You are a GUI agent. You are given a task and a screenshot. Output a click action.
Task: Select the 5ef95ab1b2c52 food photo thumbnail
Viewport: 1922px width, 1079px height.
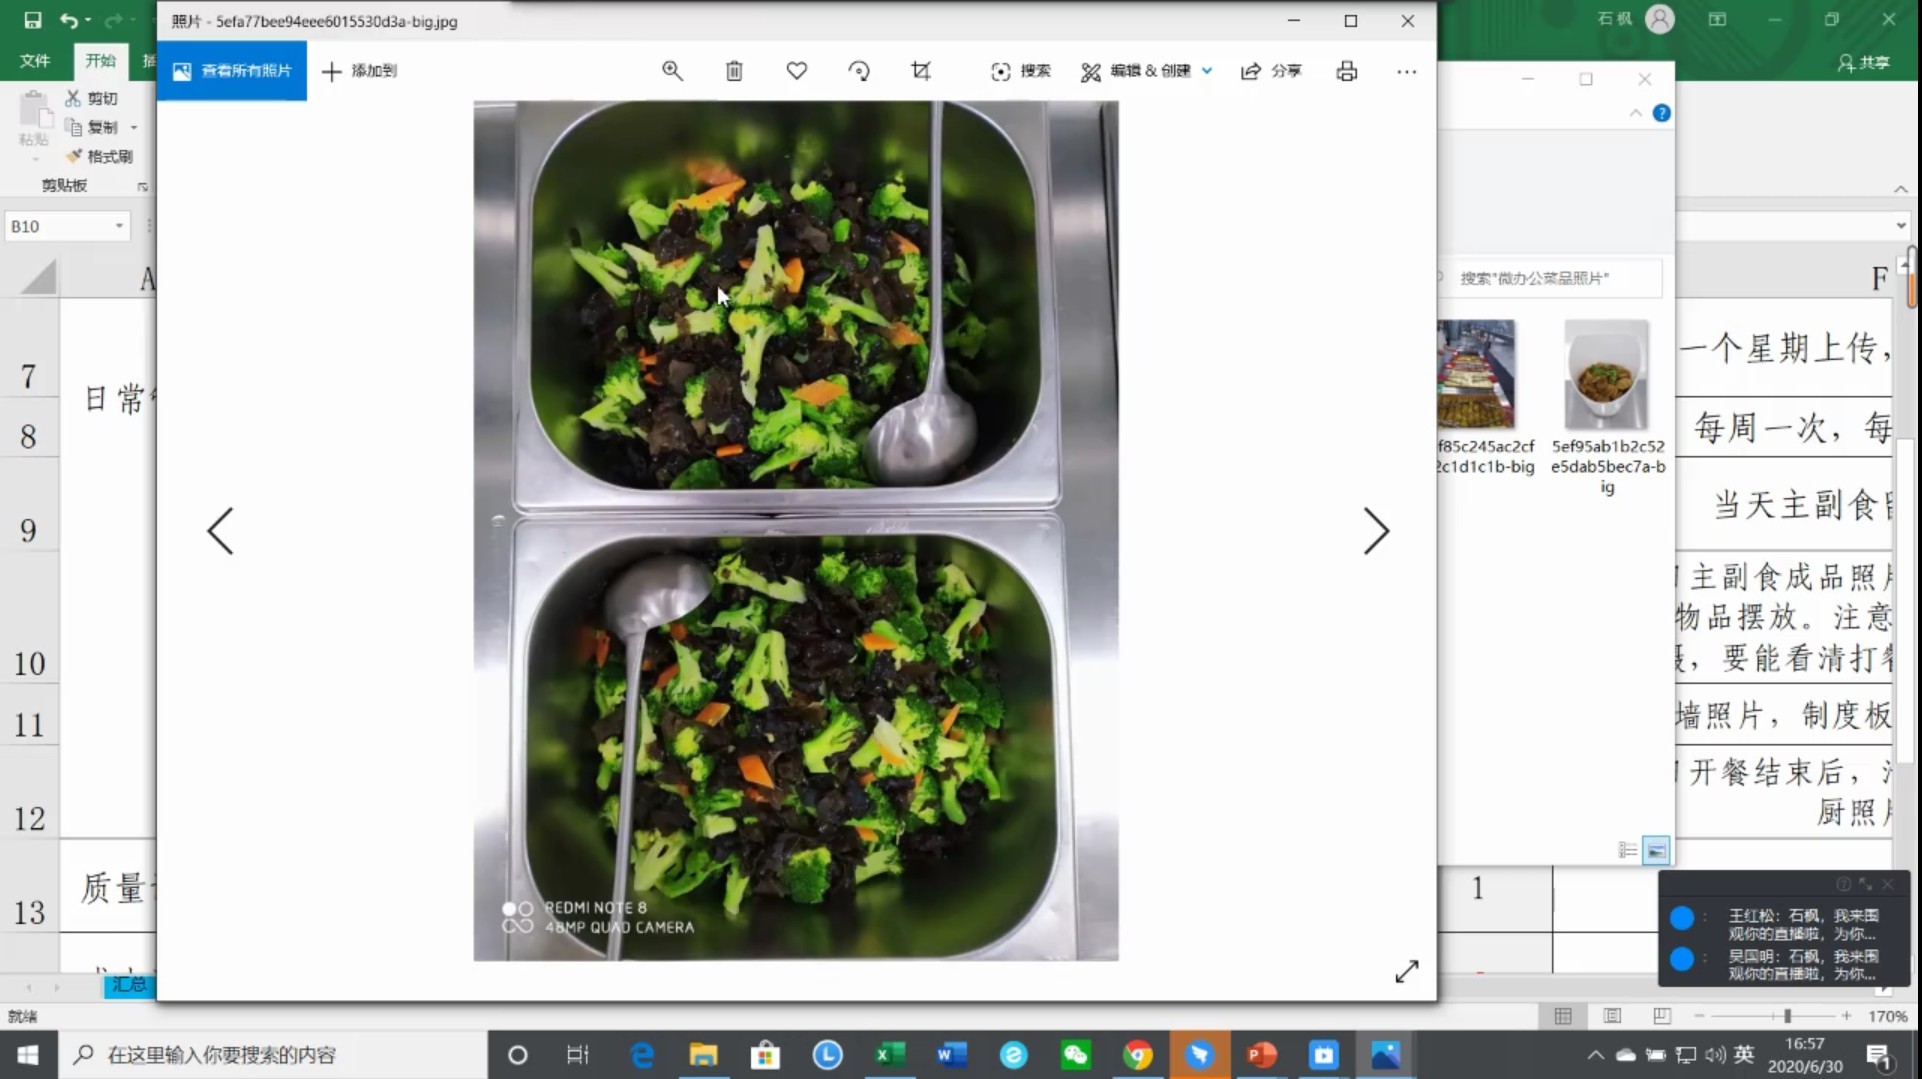click(1606, 375)
